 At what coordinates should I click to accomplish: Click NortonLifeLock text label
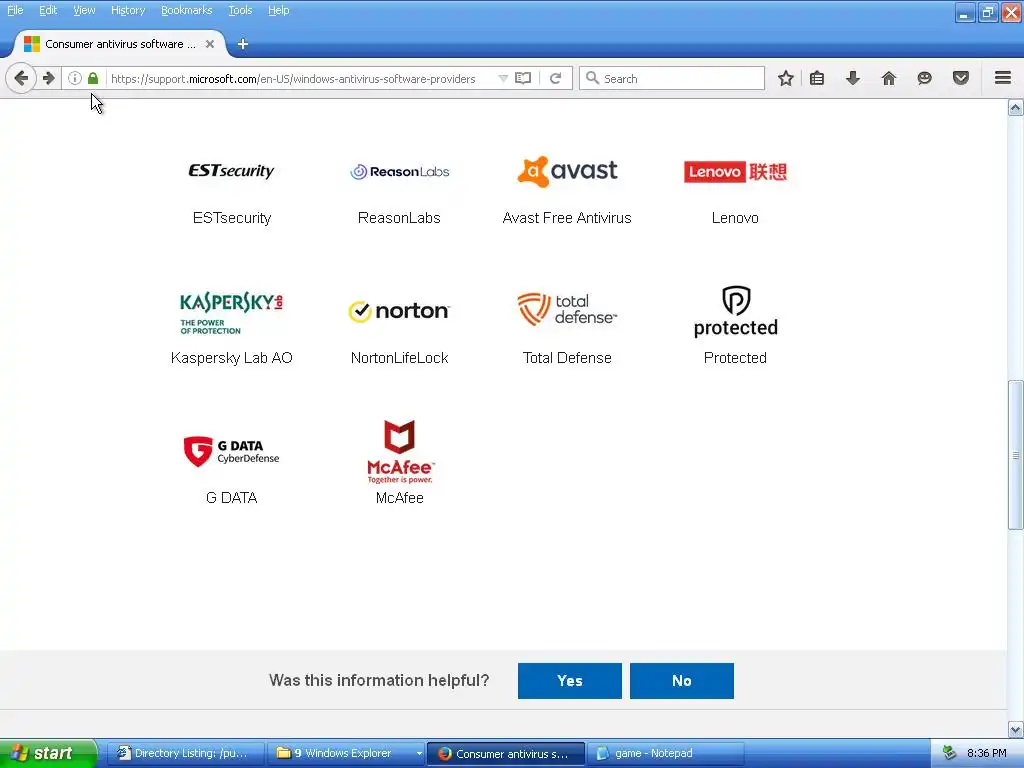[399, 358]
